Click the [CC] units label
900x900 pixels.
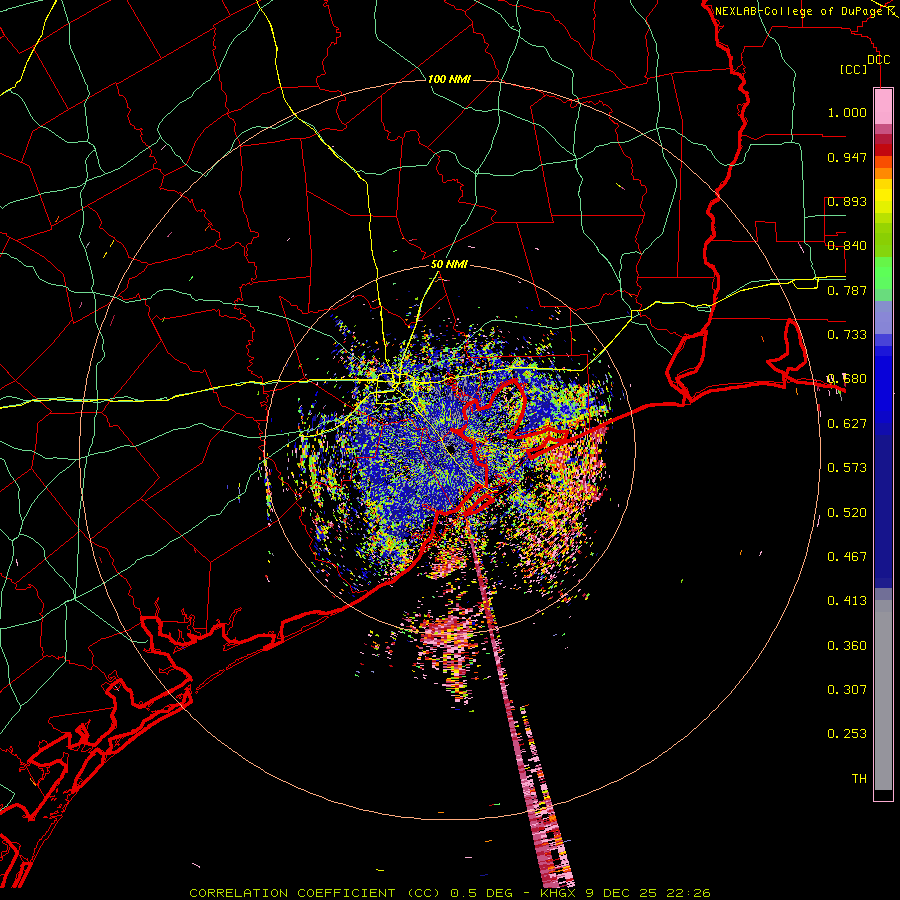[x=853, y=69]
